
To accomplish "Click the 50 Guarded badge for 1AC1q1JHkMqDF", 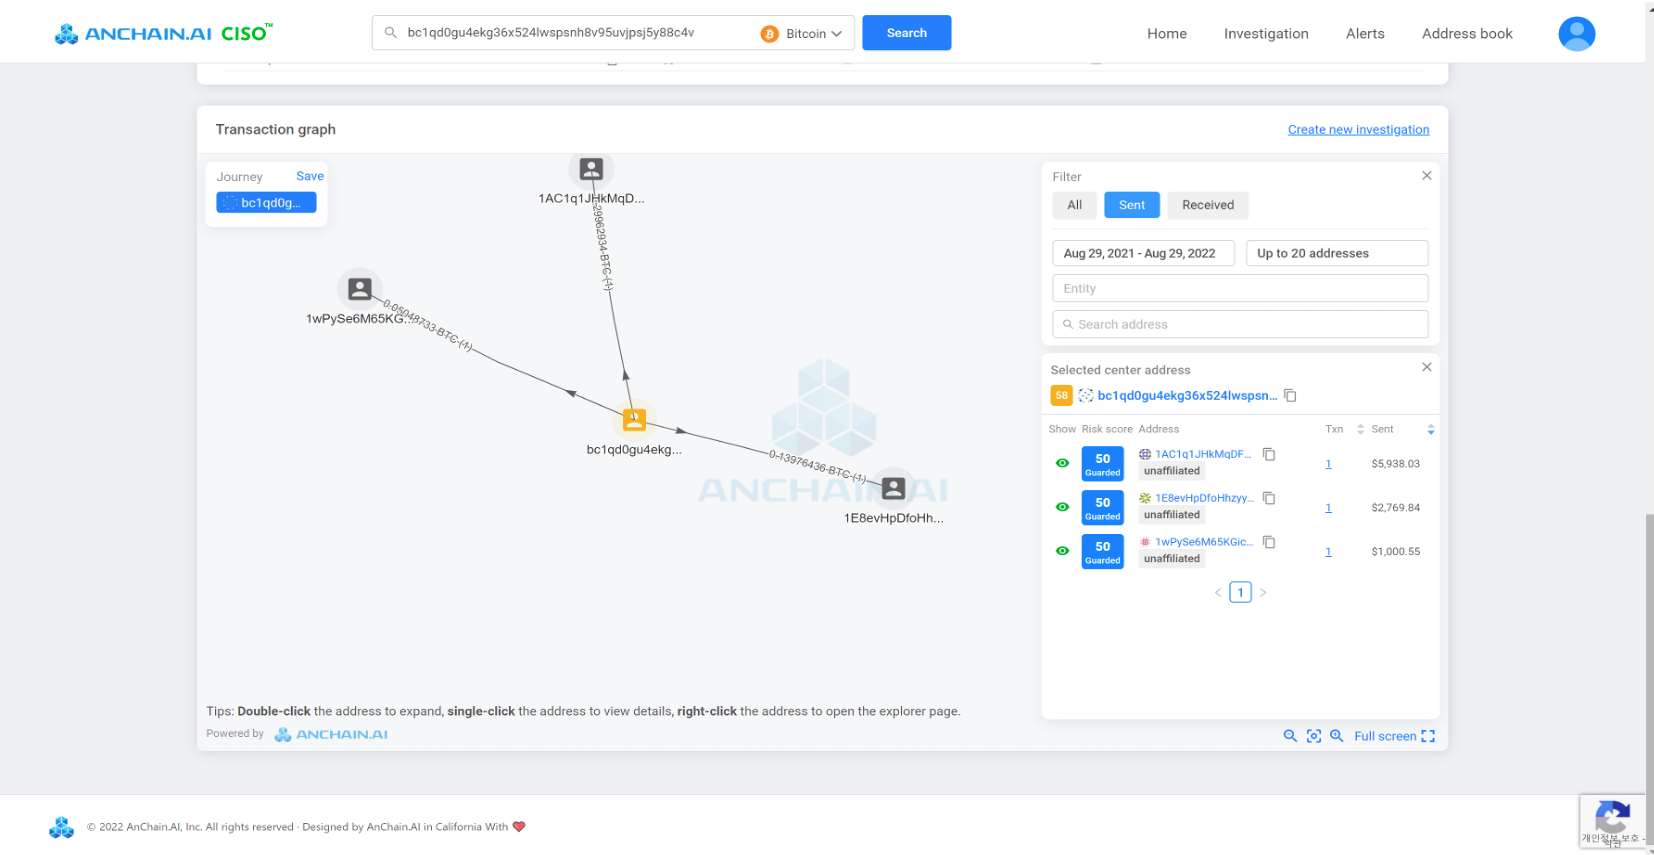I will (1103, 464).
